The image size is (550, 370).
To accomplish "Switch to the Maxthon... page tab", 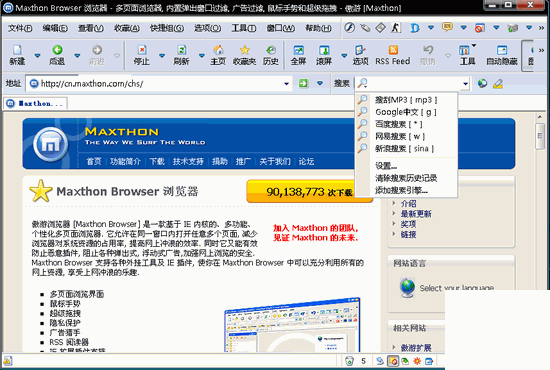I will tap(35, 103).
